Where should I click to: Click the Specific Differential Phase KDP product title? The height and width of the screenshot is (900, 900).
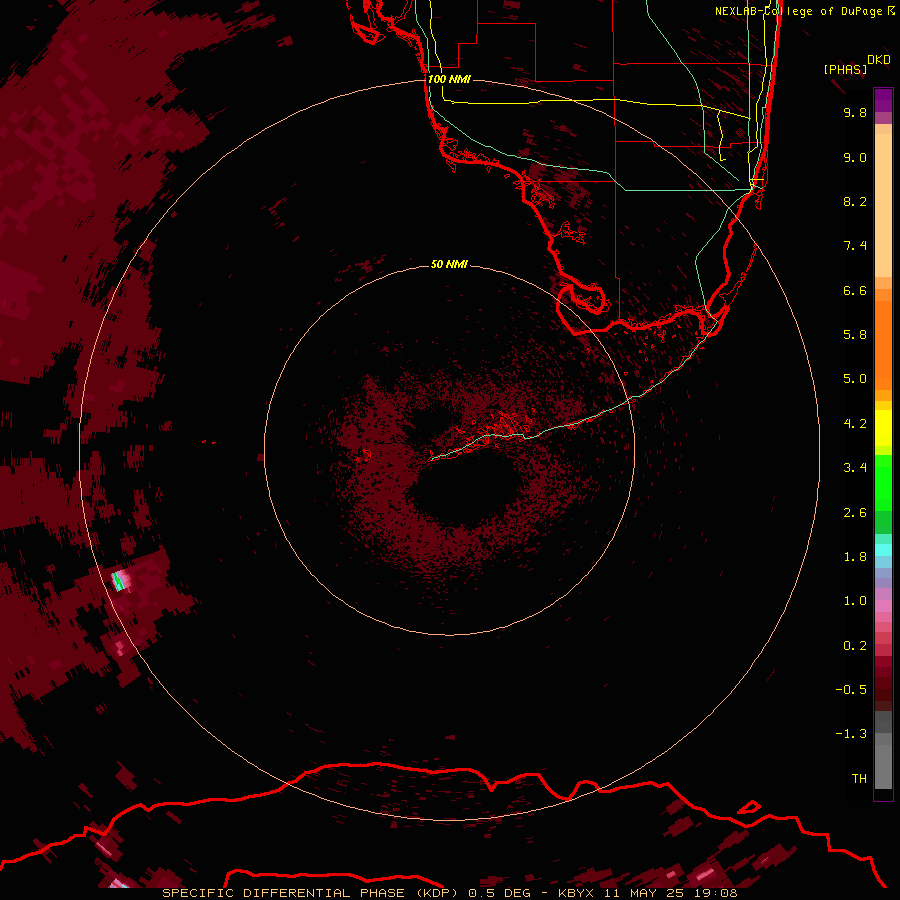[310, 893]
